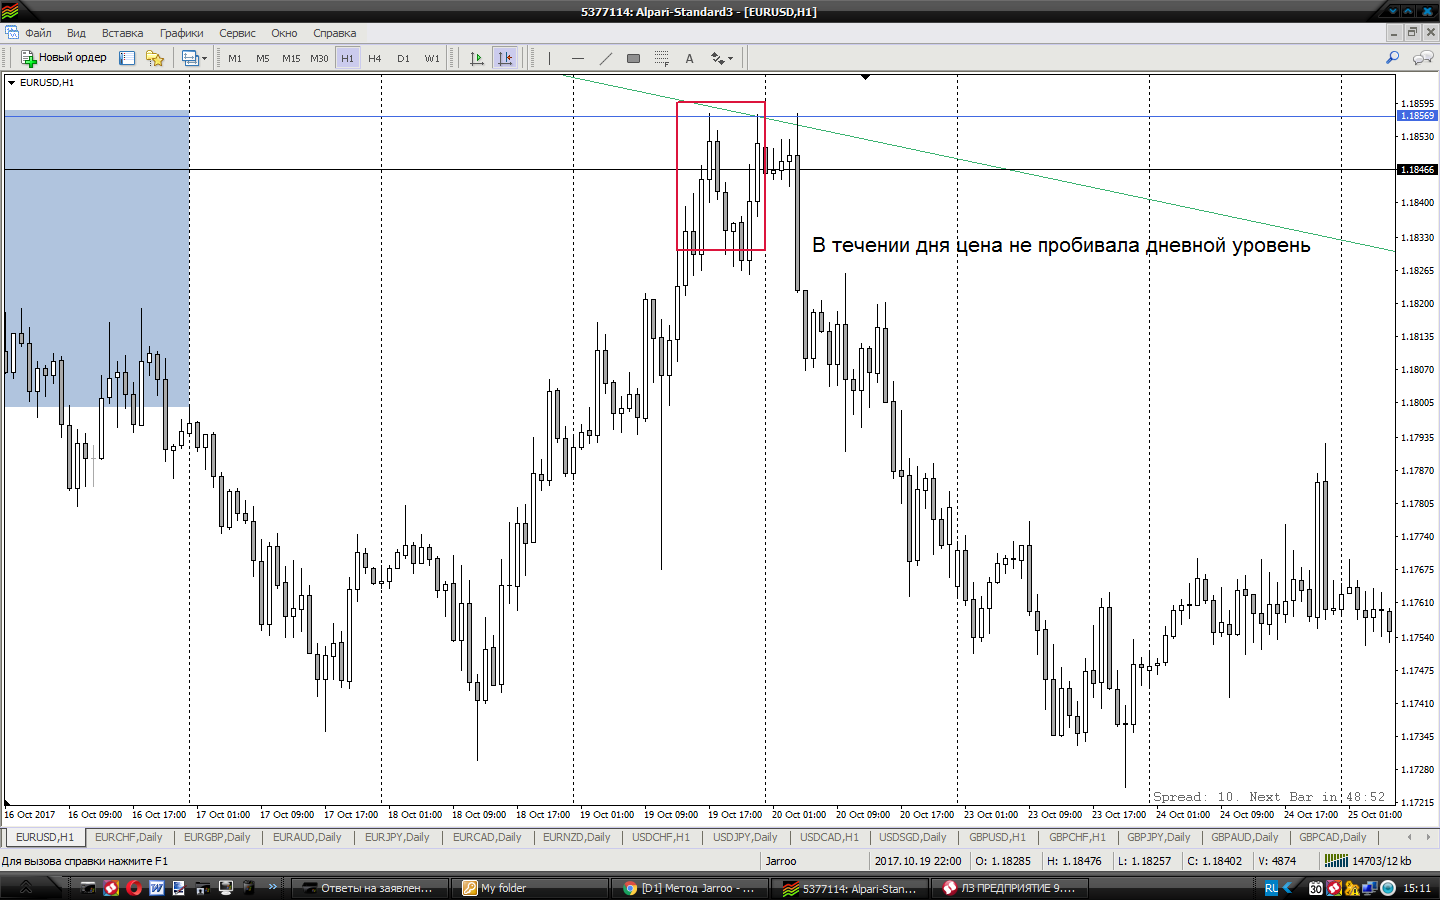1440x900 pixels.
Task: Click the application icon in menu bar
Action: tap(11, 33)
